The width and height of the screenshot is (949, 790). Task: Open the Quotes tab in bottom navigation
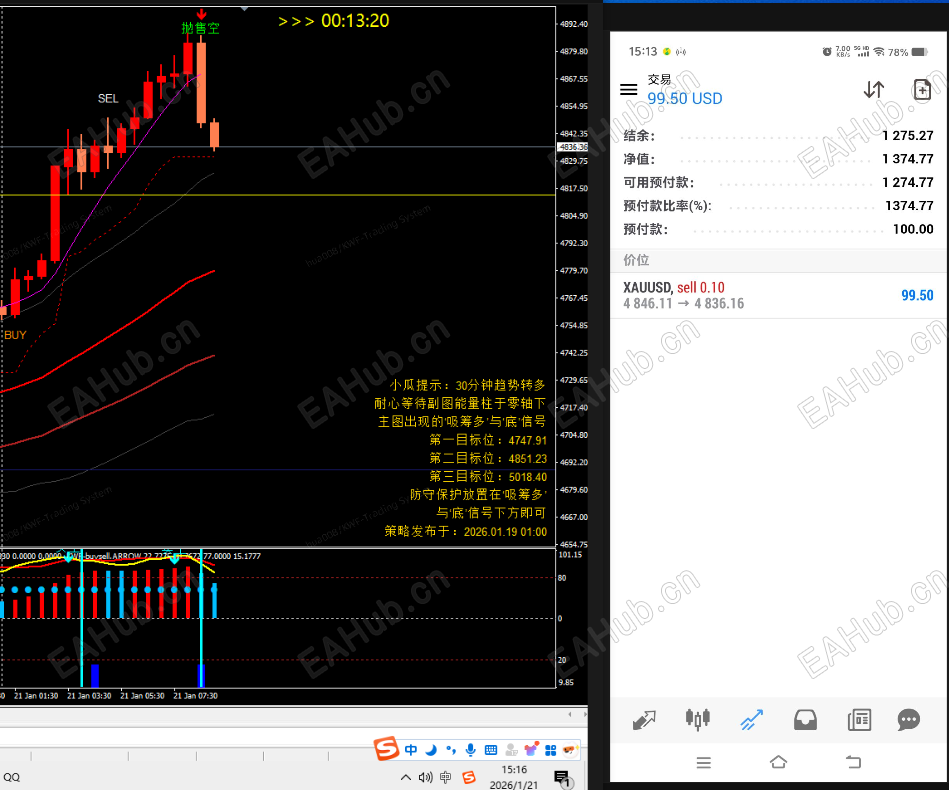[644, 720]
